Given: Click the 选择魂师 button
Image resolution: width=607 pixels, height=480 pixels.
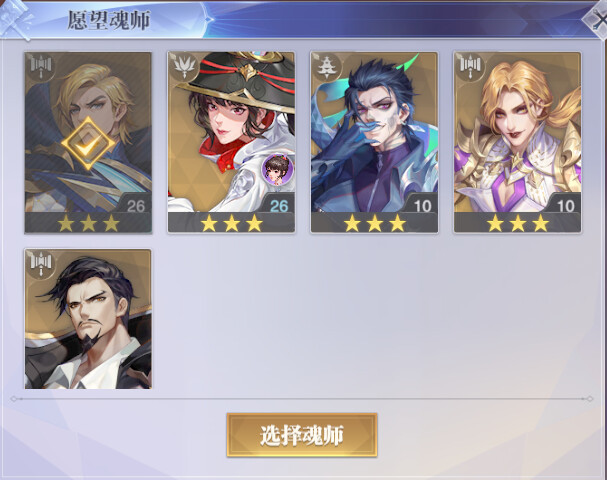Looking at the screenshot, I should [302, 435].
